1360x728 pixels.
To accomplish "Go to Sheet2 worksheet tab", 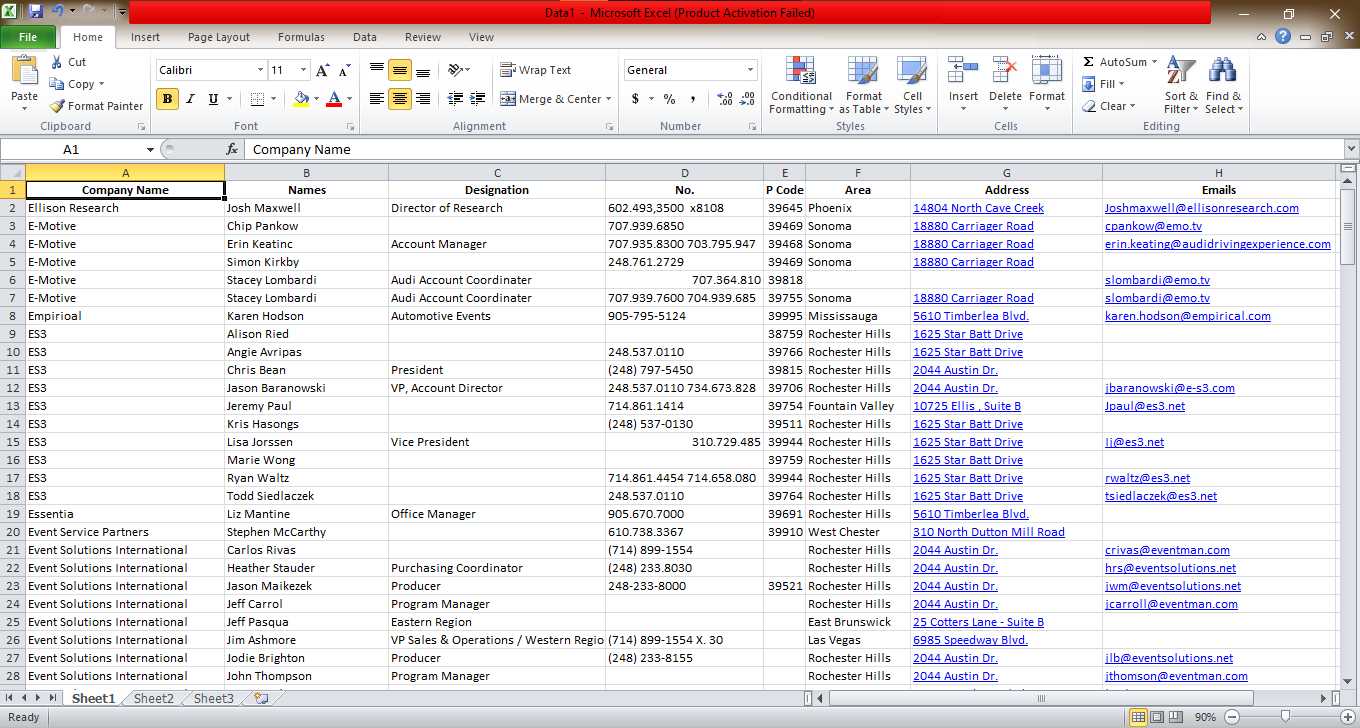I will click(x=154, y=699).
